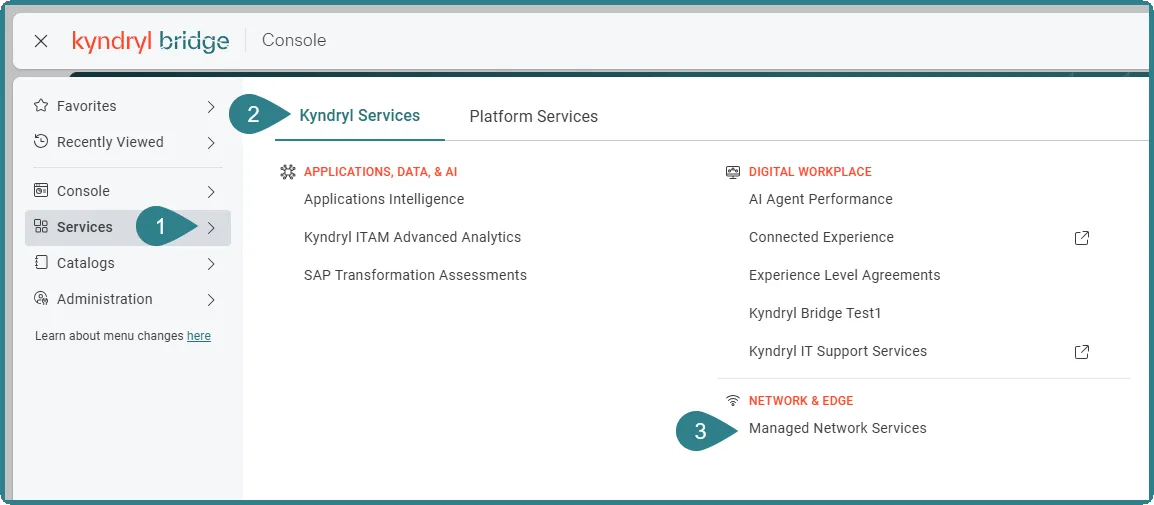Screen dimensions: 1154x505
Task: Click the Console title in header
Action: pos(294,40)
